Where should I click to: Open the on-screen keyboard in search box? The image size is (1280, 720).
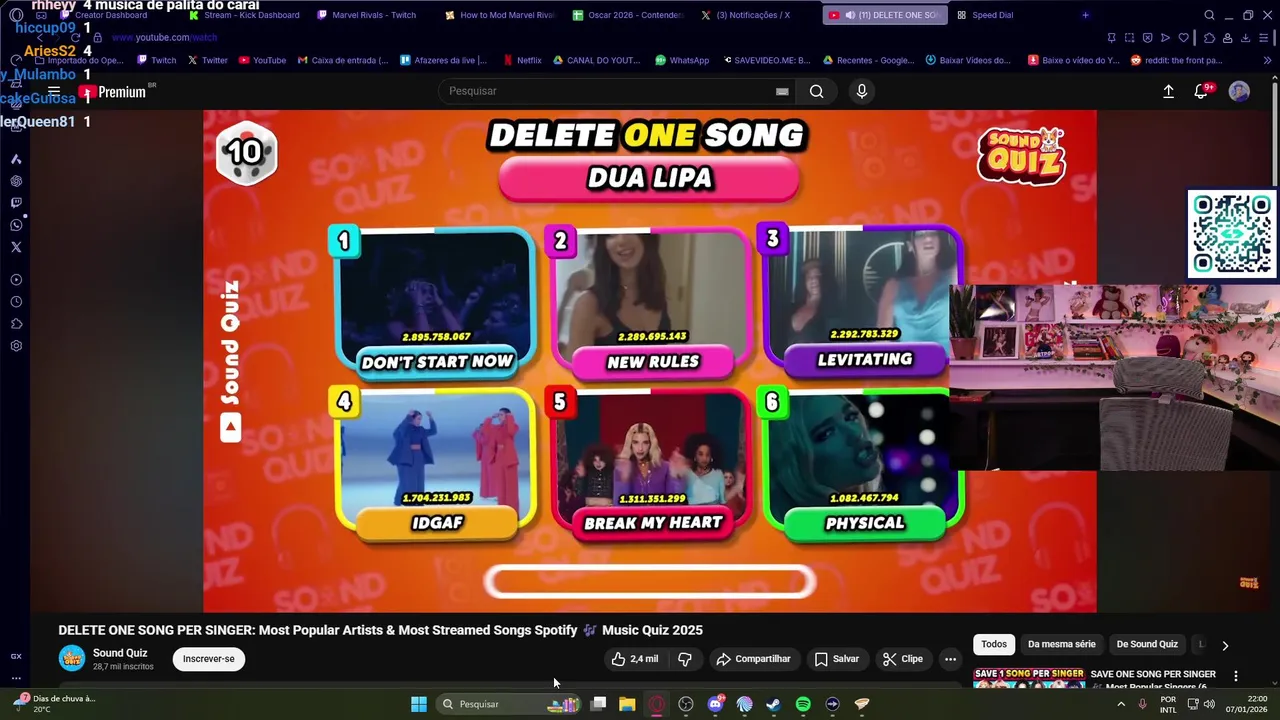tap(782, 91)
